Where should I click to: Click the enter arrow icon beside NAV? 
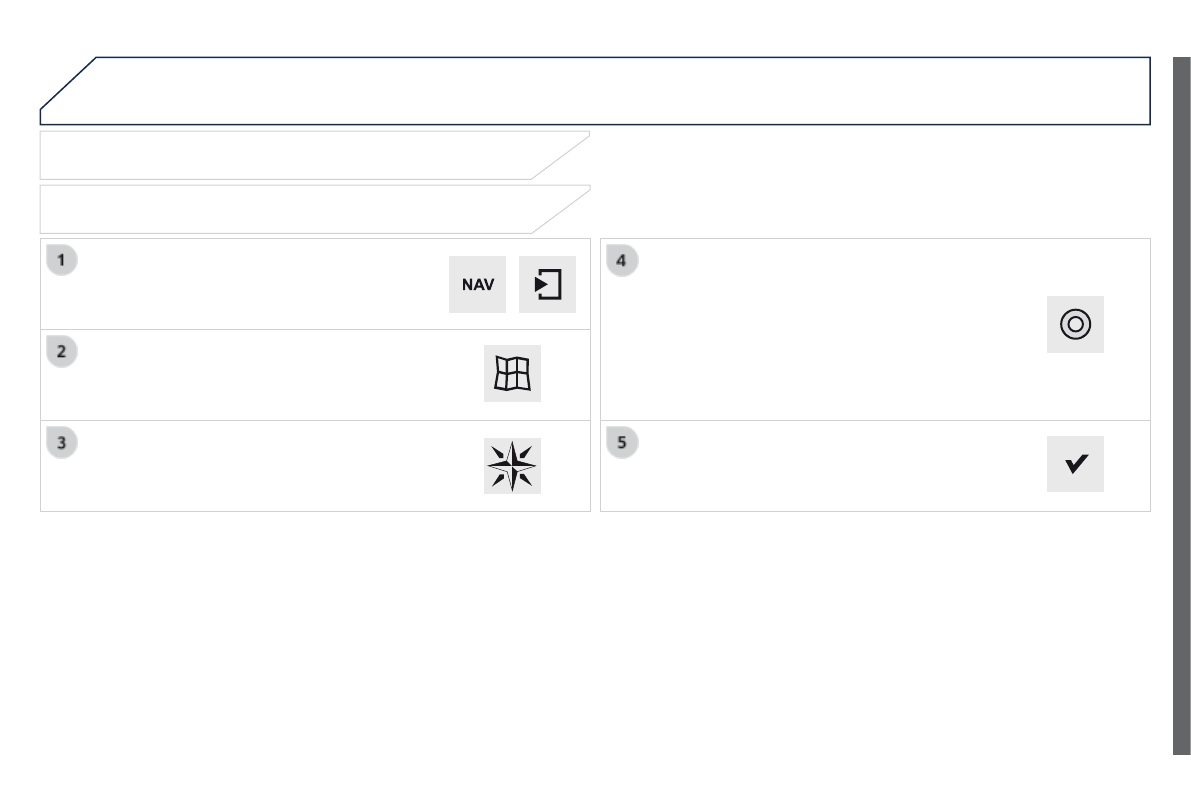pos(547,285)
